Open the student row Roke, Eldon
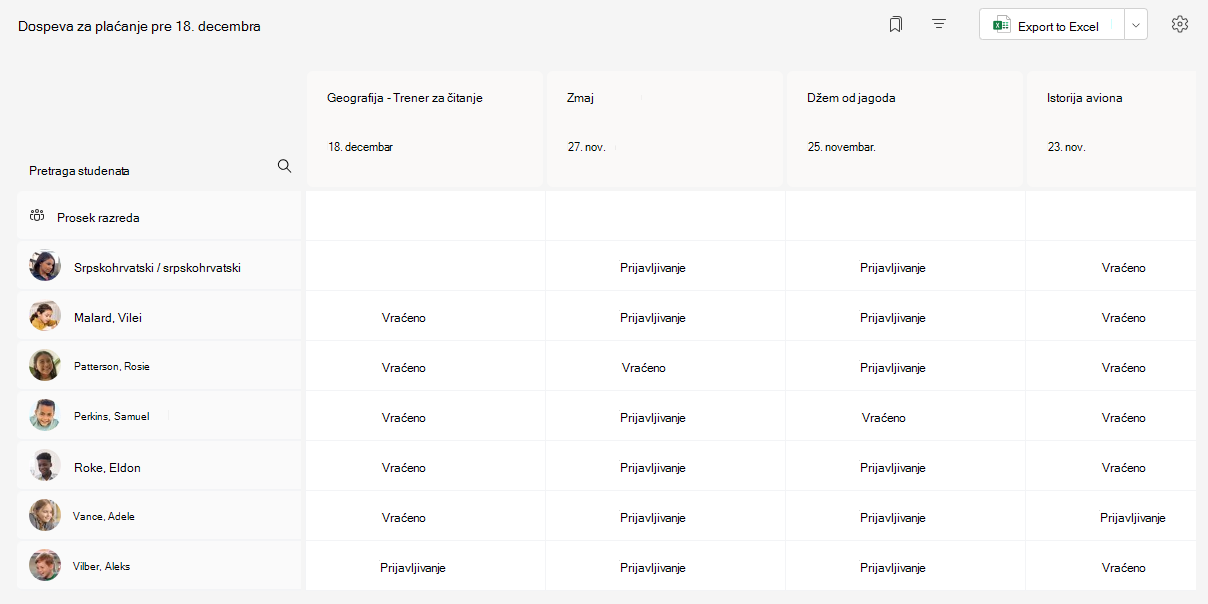The height and width of the screenshot is (604, 1208). click(160, 466)
